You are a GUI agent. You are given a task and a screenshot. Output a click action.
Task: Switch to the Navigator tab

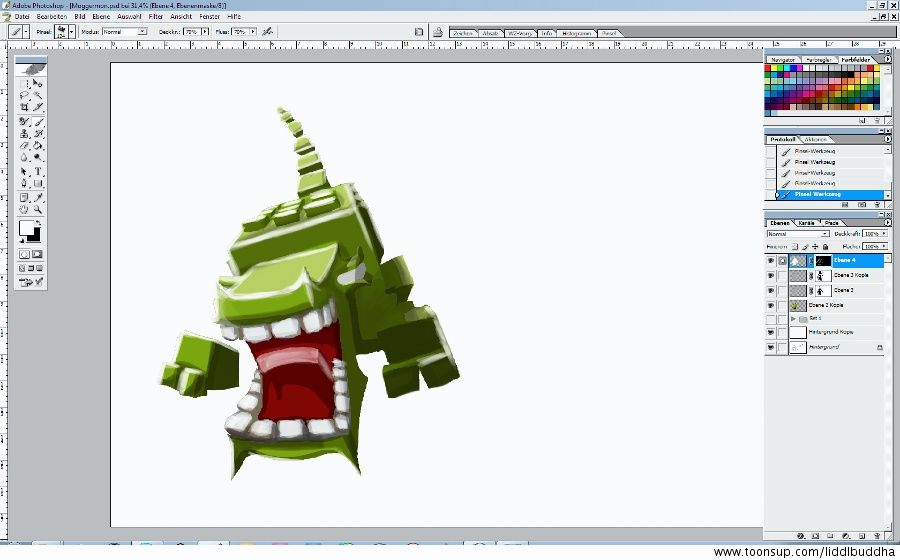coord(783,60)
